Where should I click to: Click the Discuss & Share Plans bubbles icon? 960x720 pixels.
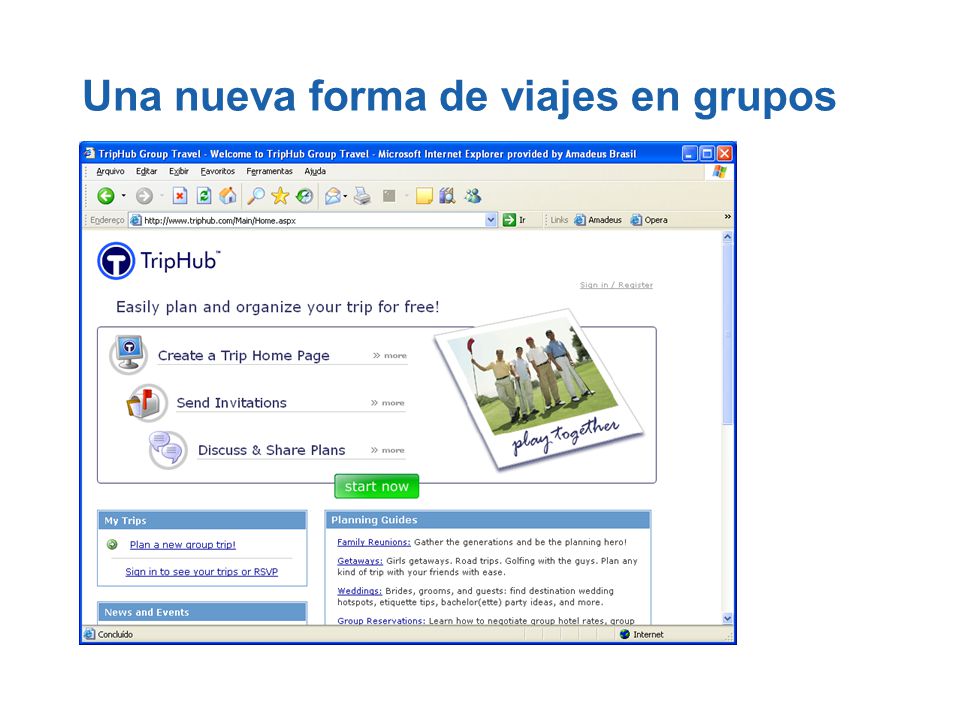coord(167,449)
